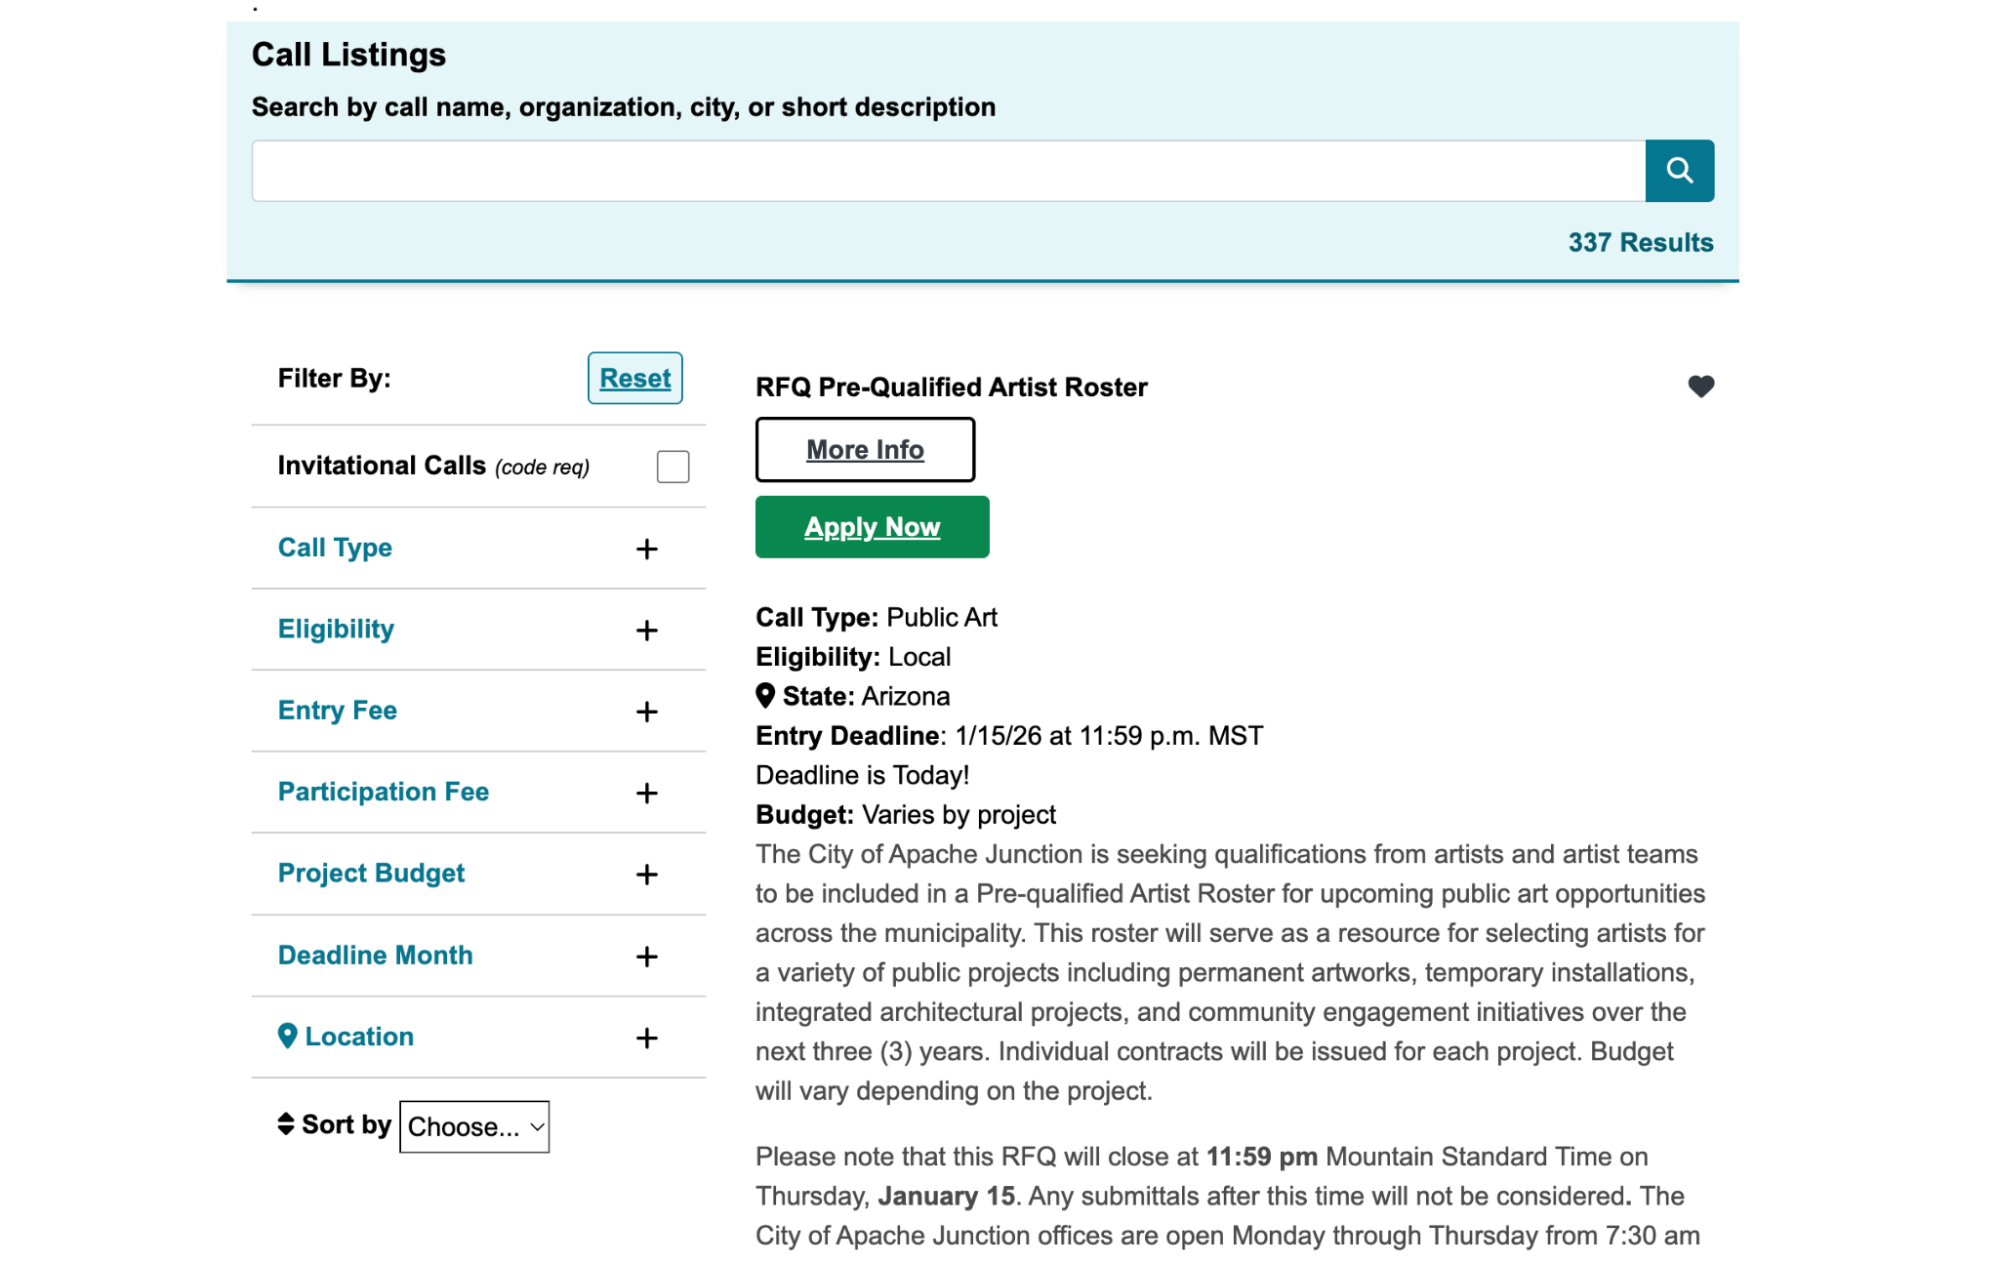Click the plus icon beside Entry Fee
The image size is (1999, 1262).
647,711
